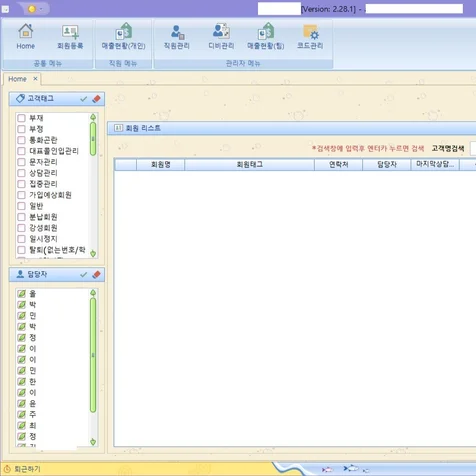Click up arrow of 담당자 list
Viewport: 476px width, 476px height.
pyautogui.click(x=93, y=293)
